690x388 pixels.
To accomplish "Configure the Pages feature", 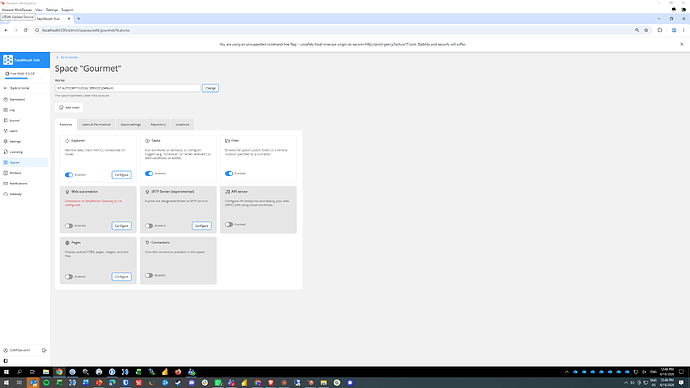I will click(121, 277).
